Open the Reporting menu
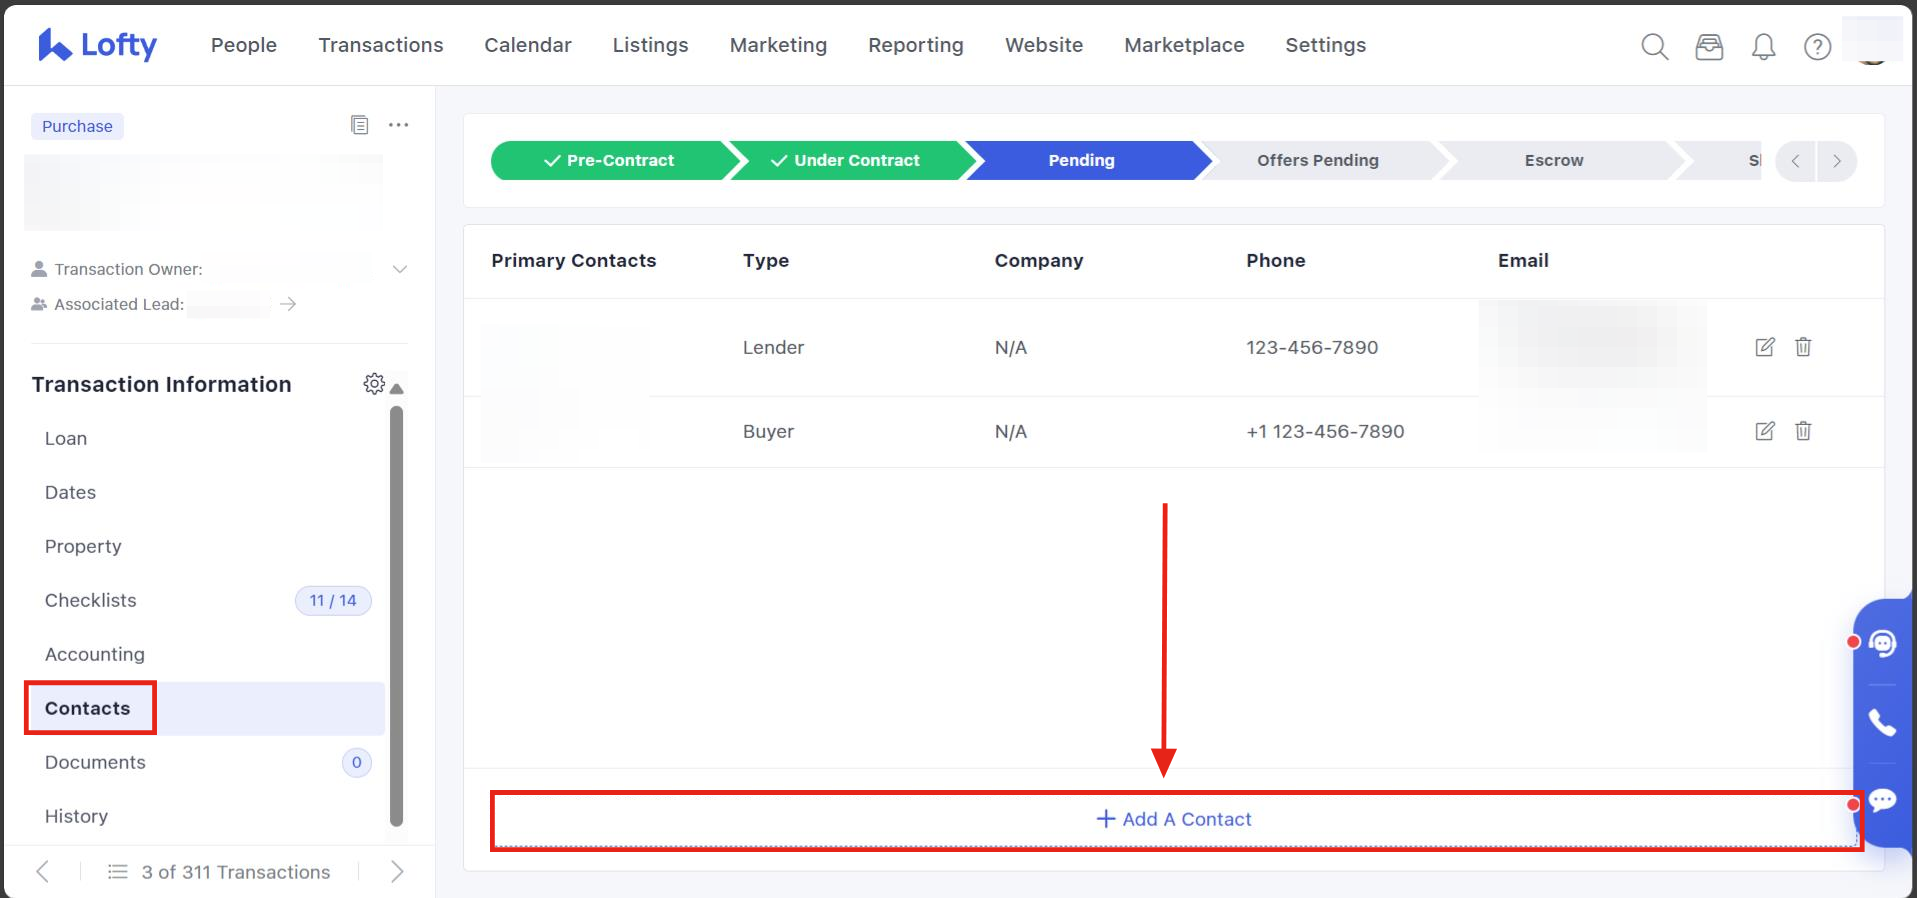The image size is (1917, 898). 915,45
